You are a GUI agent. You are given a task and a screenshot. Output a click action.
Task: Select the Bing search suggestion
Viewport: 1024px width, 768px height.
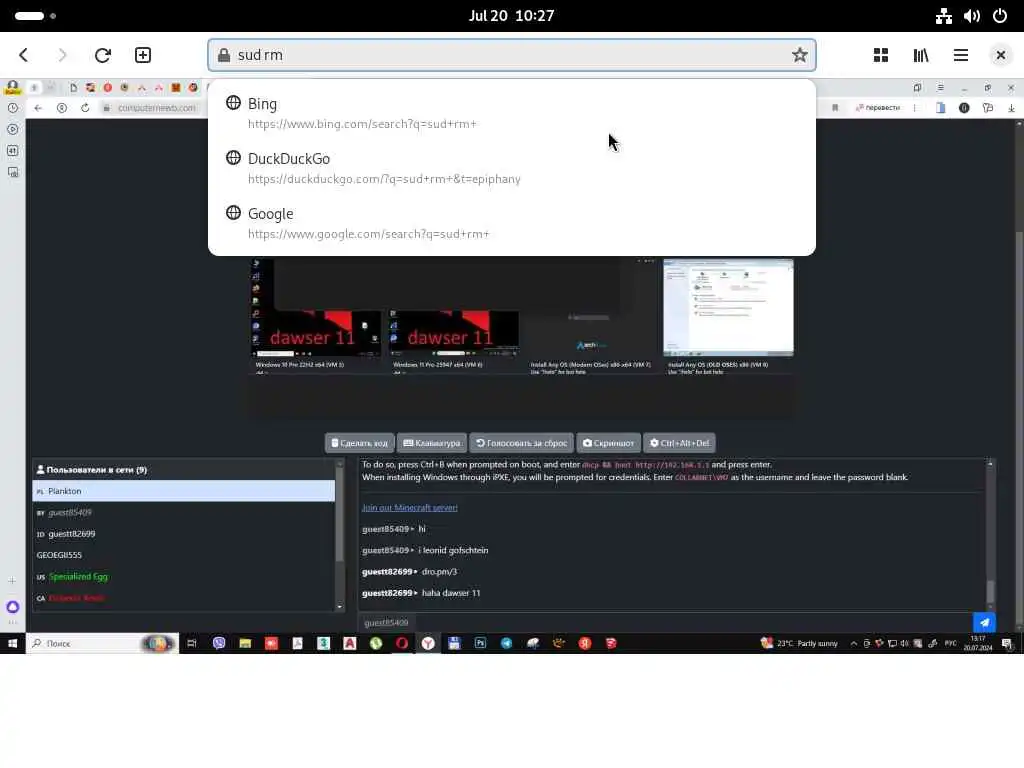pos(512,113)
